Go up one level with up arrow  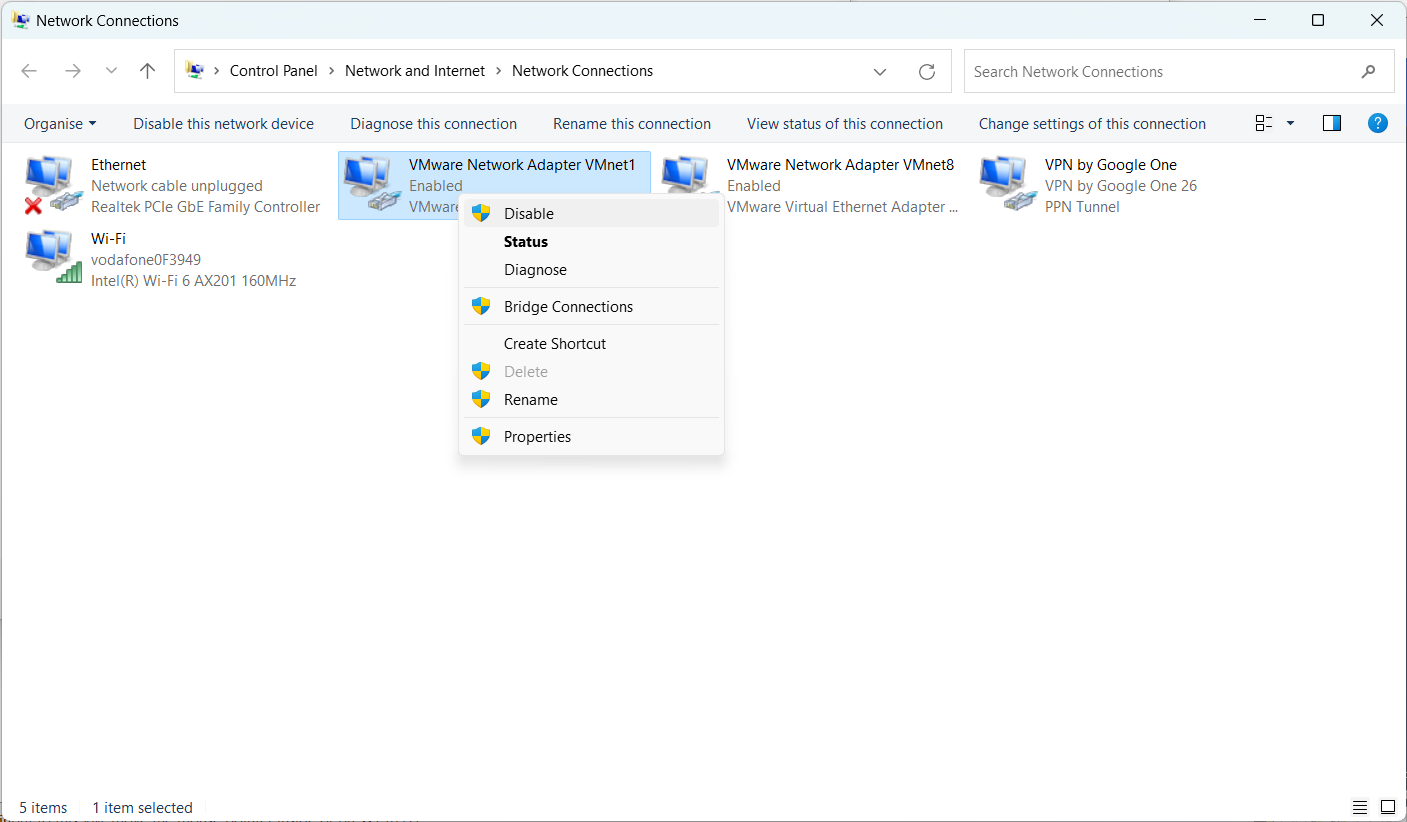[148, 71]
